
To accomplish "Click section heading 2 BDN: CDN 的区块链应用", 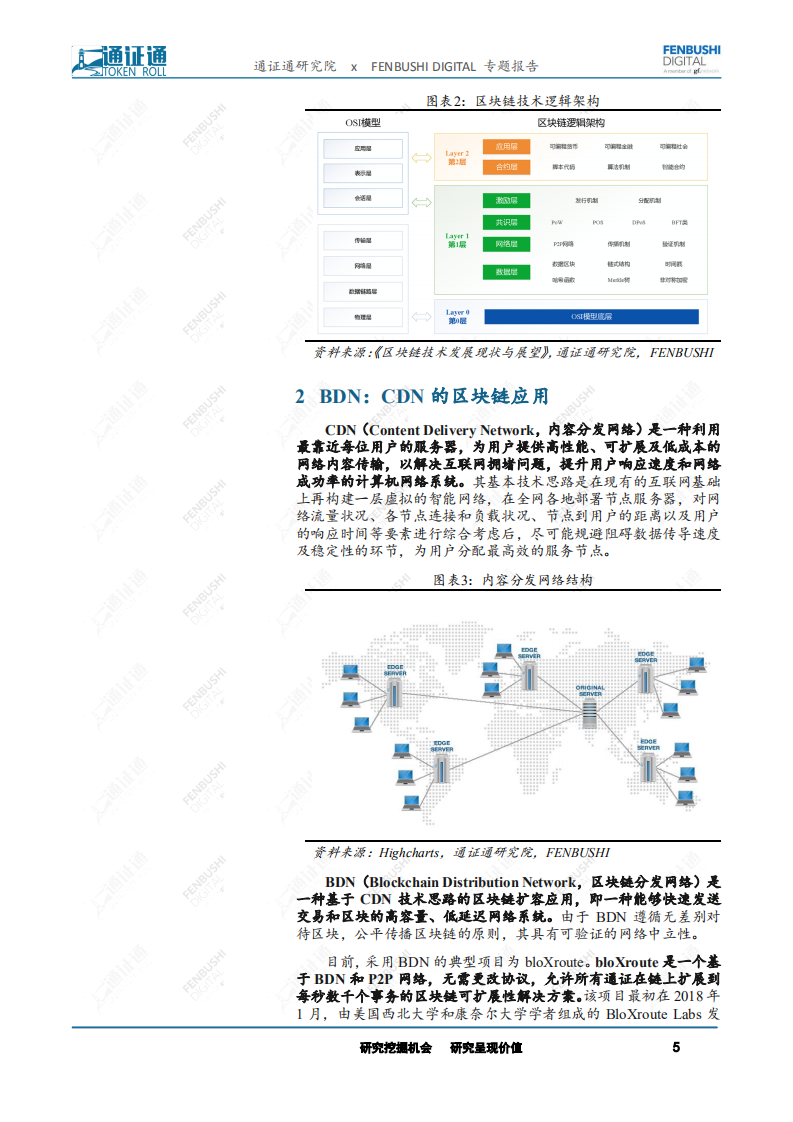I will [x=422, y=396].
